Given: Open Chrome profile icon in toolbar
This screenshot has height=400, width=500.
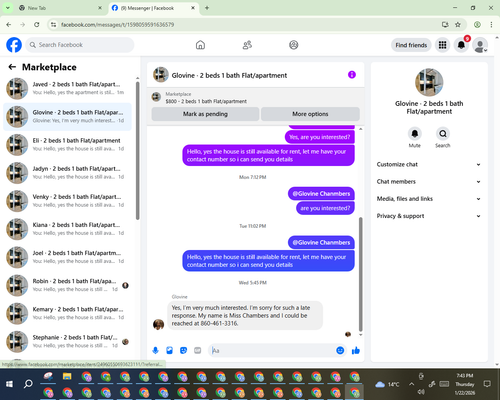Looking at the screenshot, I should click(x=477, y=25).
